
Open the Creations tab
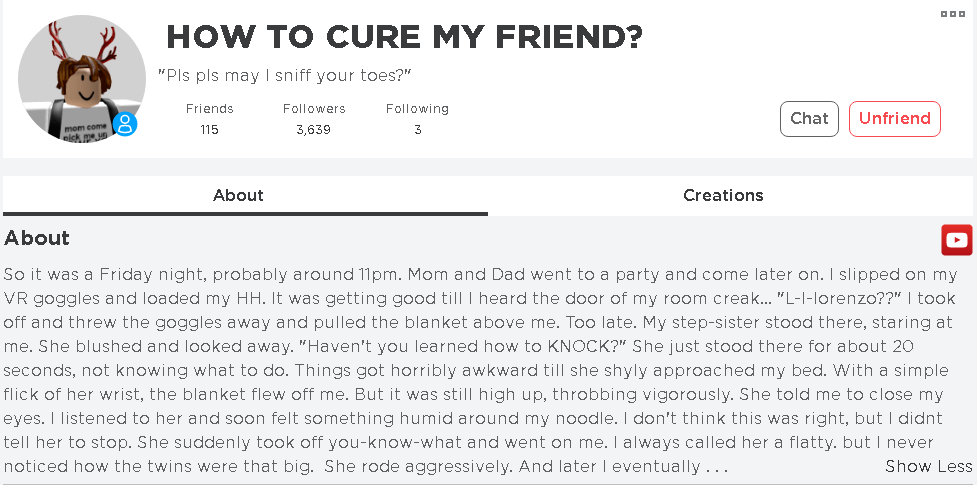[x=723, y=195]
